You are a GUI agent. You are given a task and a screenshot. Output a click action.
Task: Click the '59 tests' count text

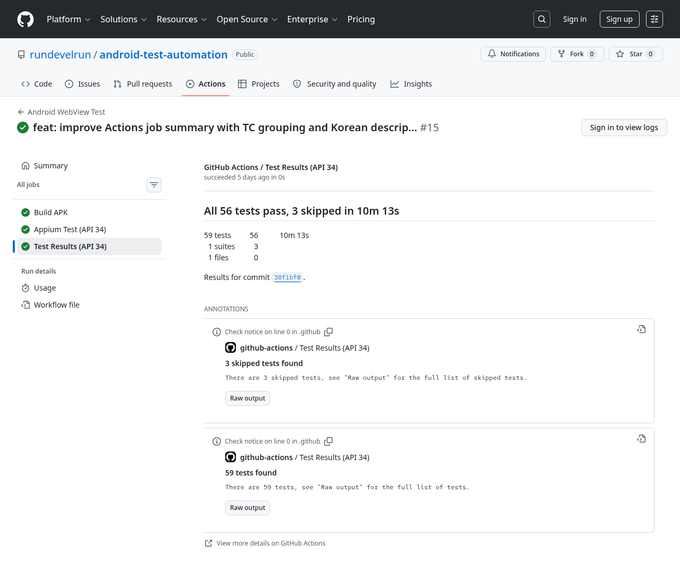(x=217, y=235)
